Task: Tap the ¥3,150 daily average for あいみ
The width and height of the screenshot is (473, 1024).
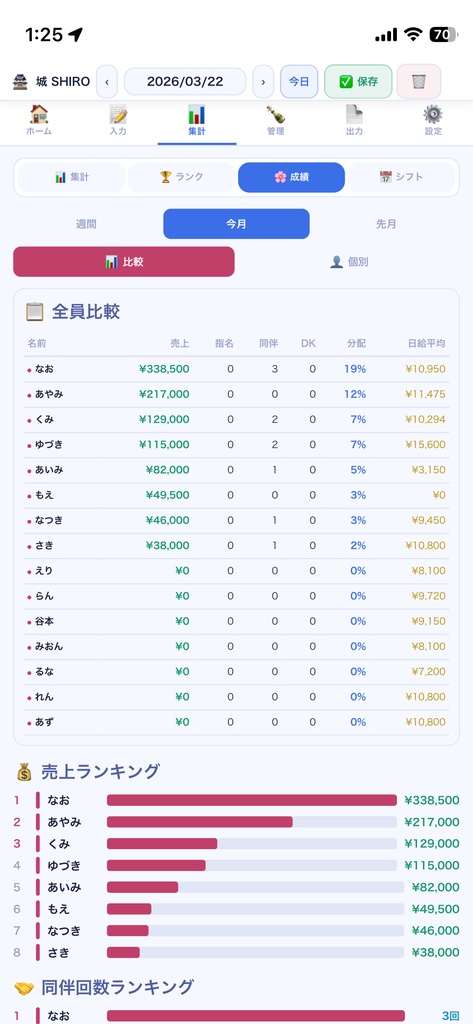Action: pos(429,470)
